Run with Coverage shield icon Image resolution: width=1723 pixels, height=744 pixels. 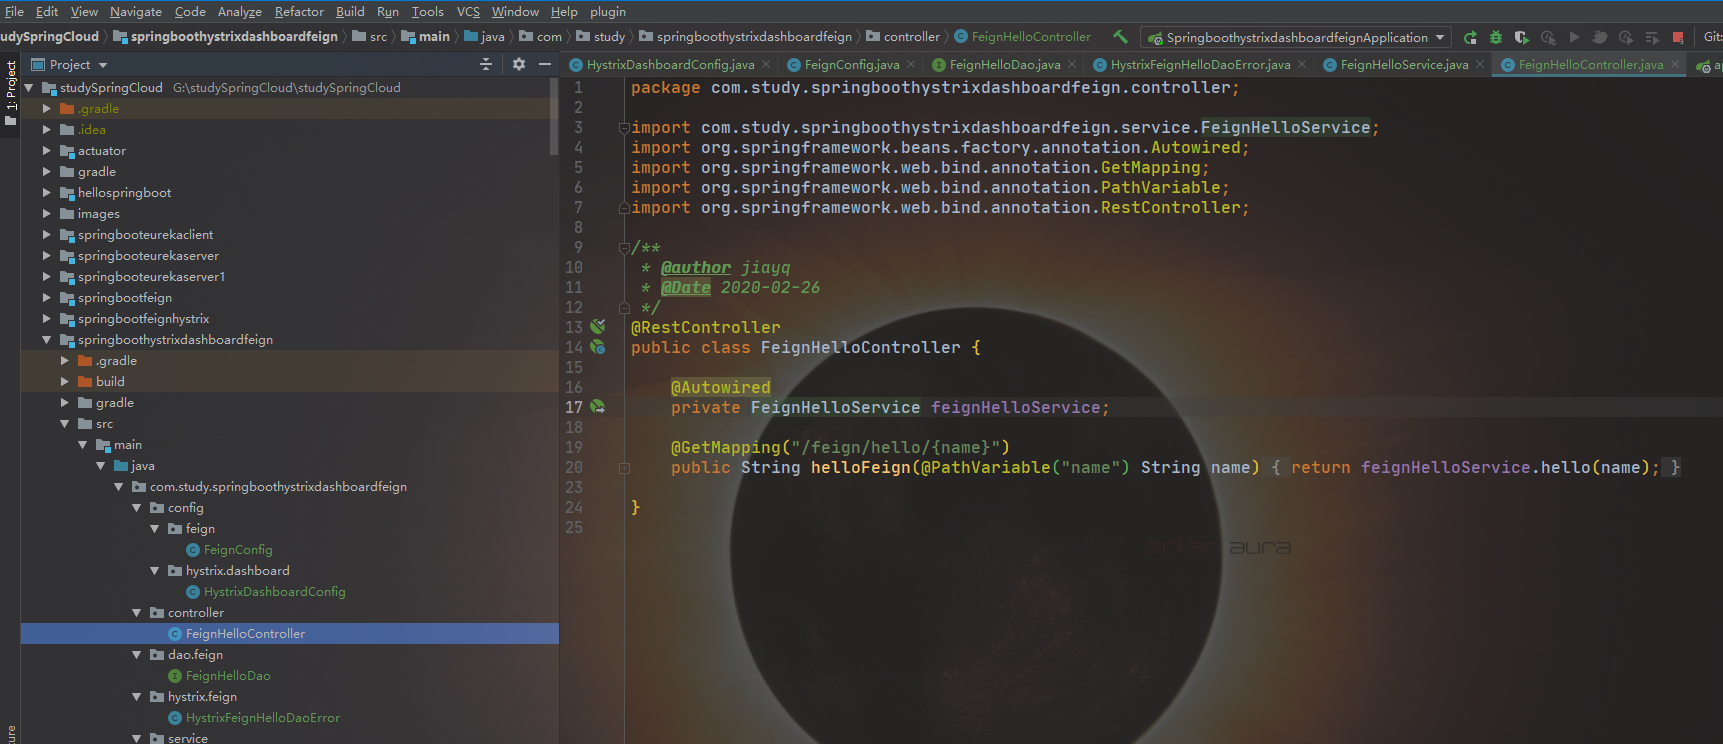[x=1522, y=37]
